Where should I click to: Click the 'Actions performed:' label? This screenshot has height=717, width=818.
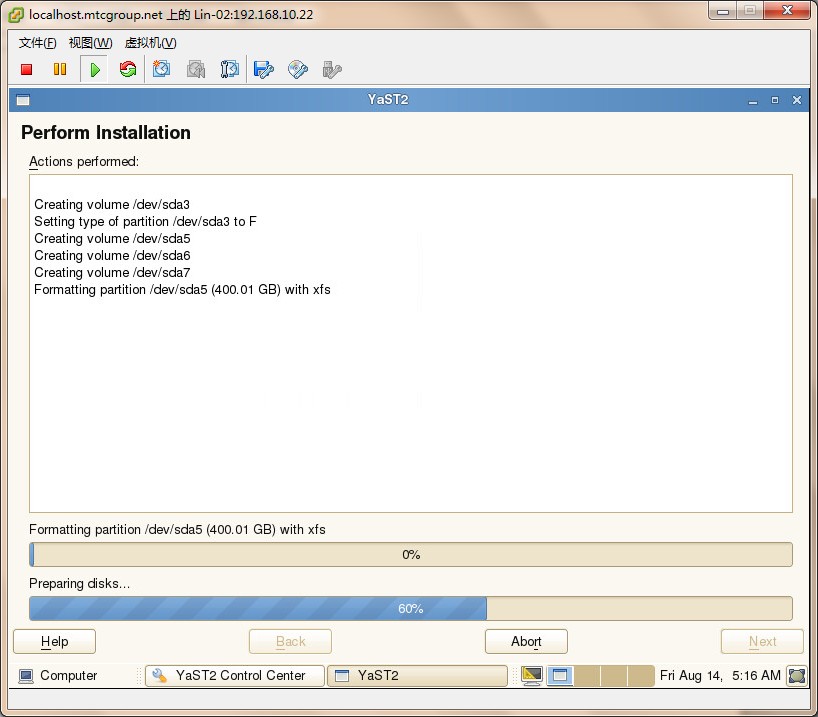[84, 162]
